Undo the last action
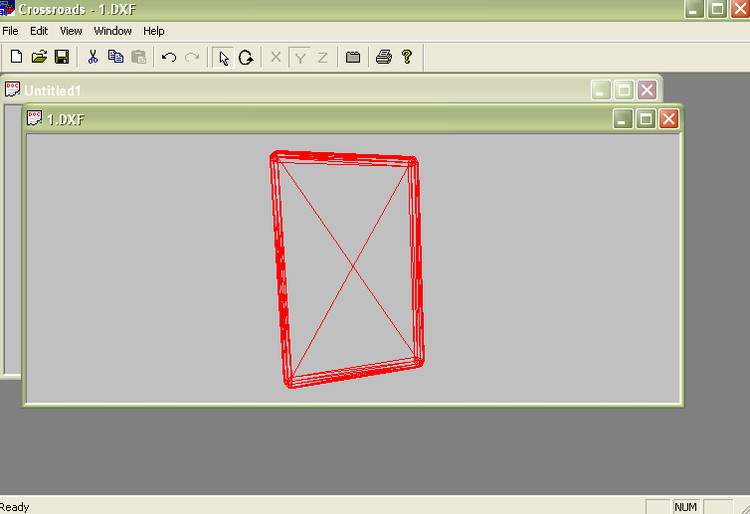The height and width of the screenshot is (514, 750). 169,57
